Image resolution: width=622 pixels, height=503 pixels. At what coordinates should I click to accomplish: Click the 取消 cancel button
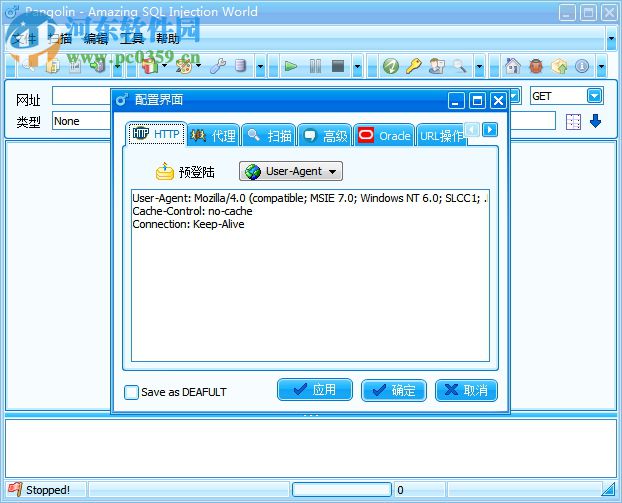(466, 390)
